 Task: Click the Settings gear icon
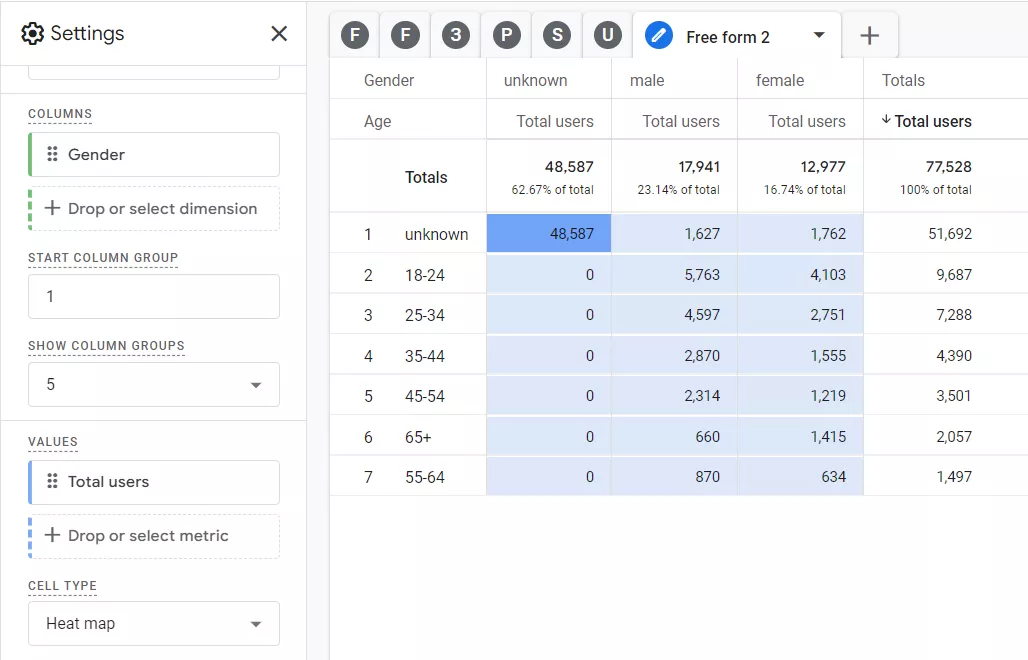[x=32, y=33]
